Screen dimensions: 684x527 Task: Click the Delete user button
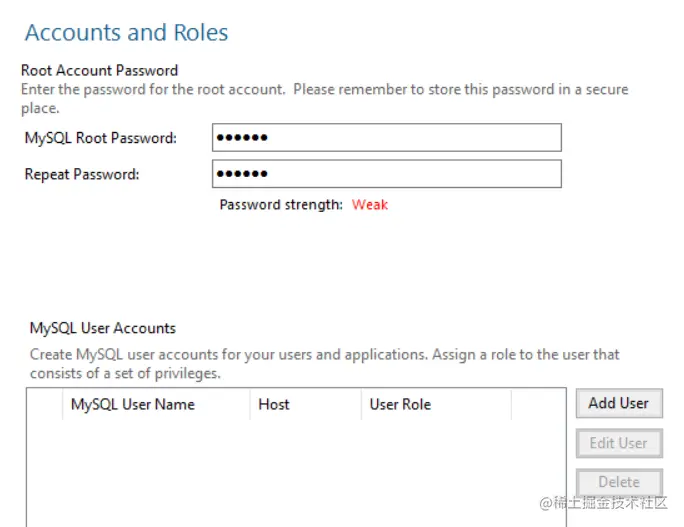pyautogui.click(x=618, y=481)
